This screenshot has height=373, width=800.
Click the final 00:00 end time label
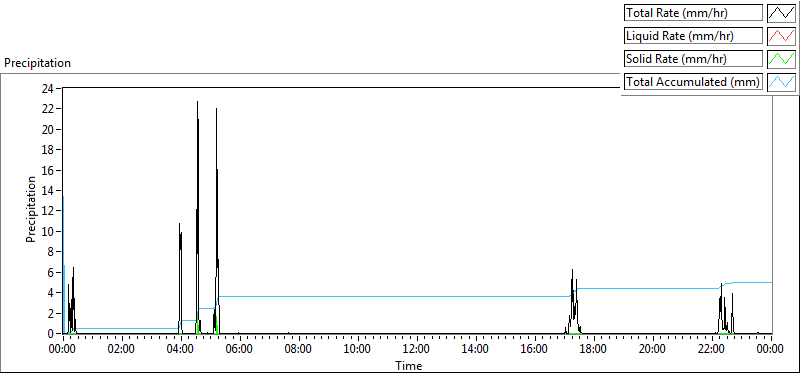pos(770,350)
